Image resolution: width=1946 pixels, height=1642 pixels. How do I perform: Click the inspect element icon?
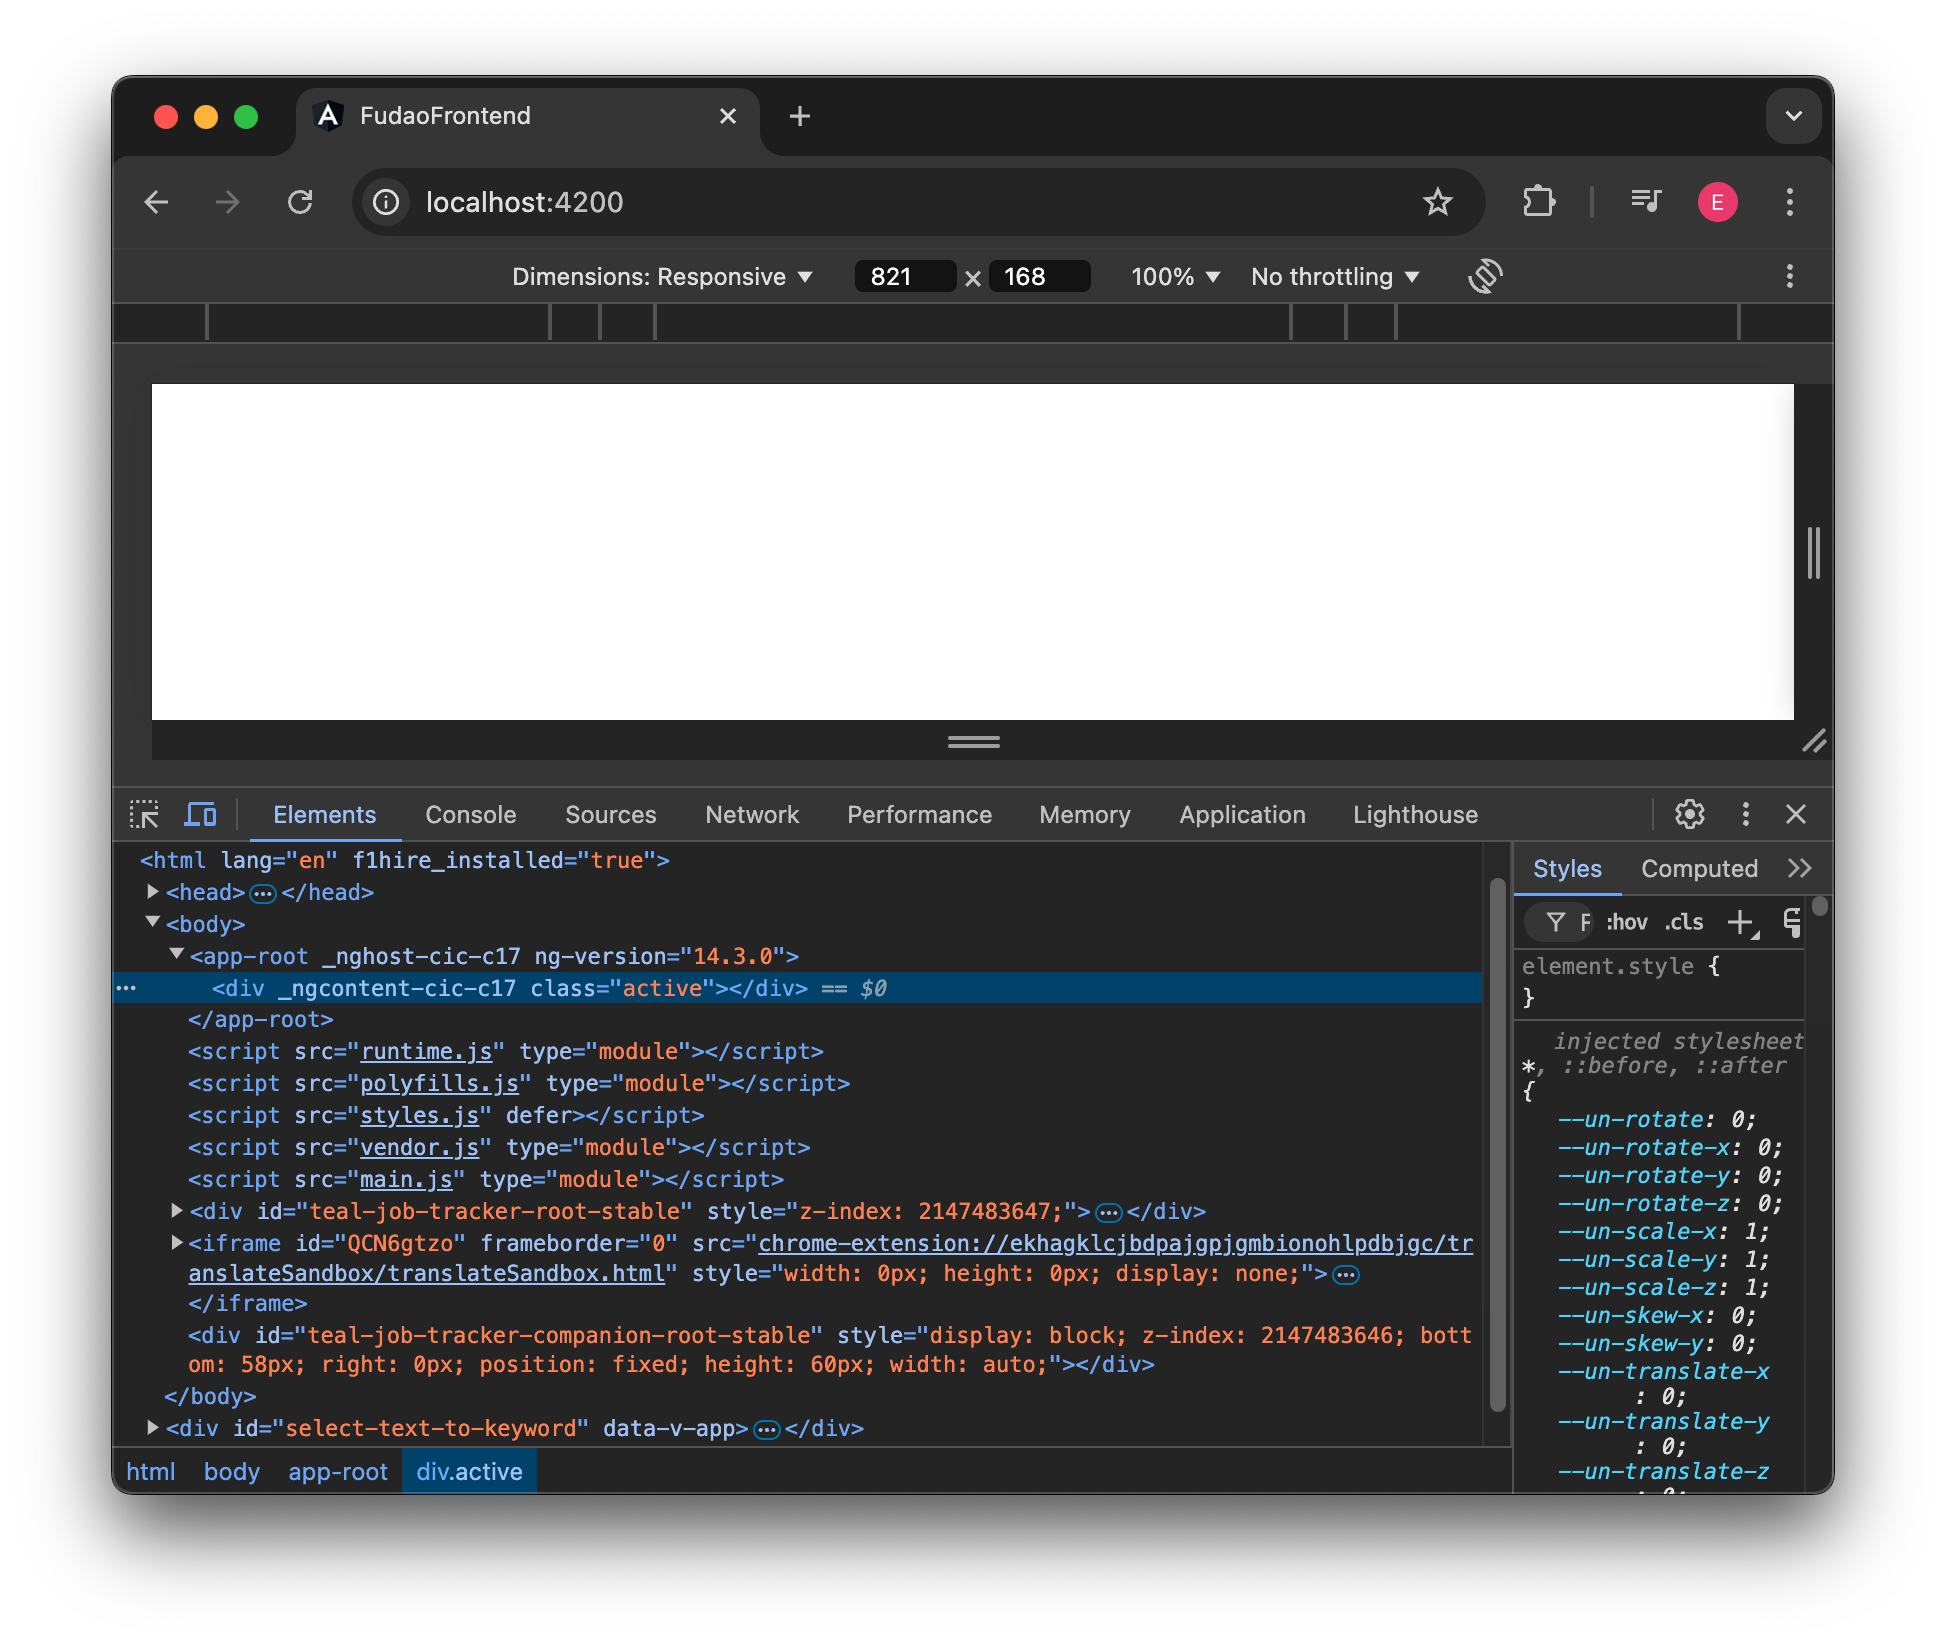[143, 814]
